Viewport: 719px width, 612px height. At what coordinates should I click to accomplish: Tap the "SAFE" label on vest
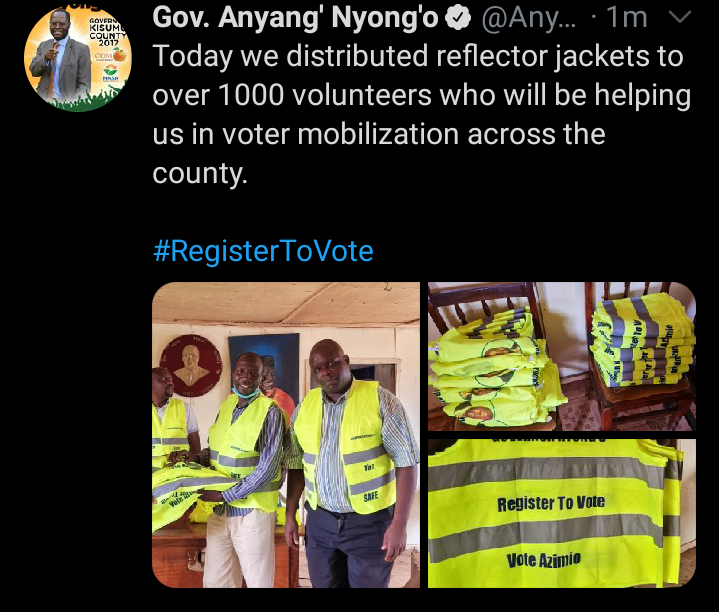(x=371, y=496)
